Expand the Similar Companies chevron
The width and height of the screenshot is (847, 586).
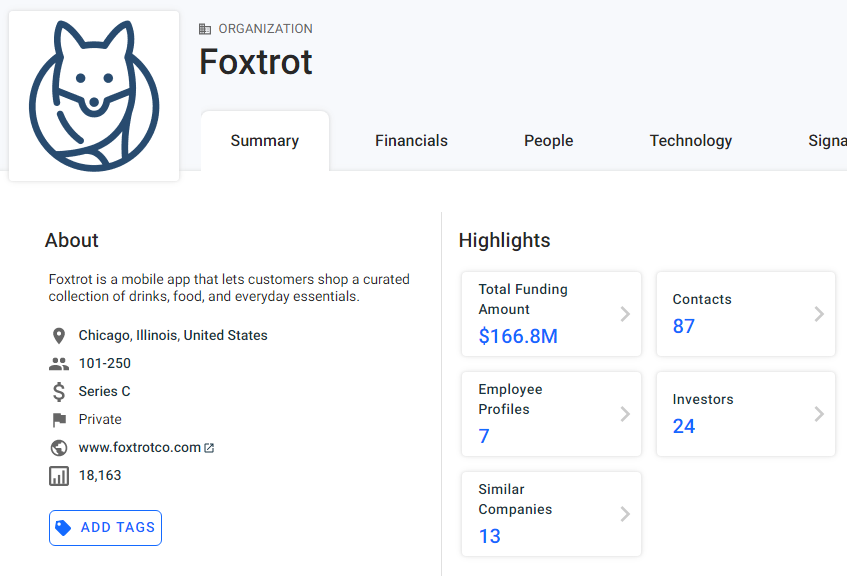(x=625, y=514)
